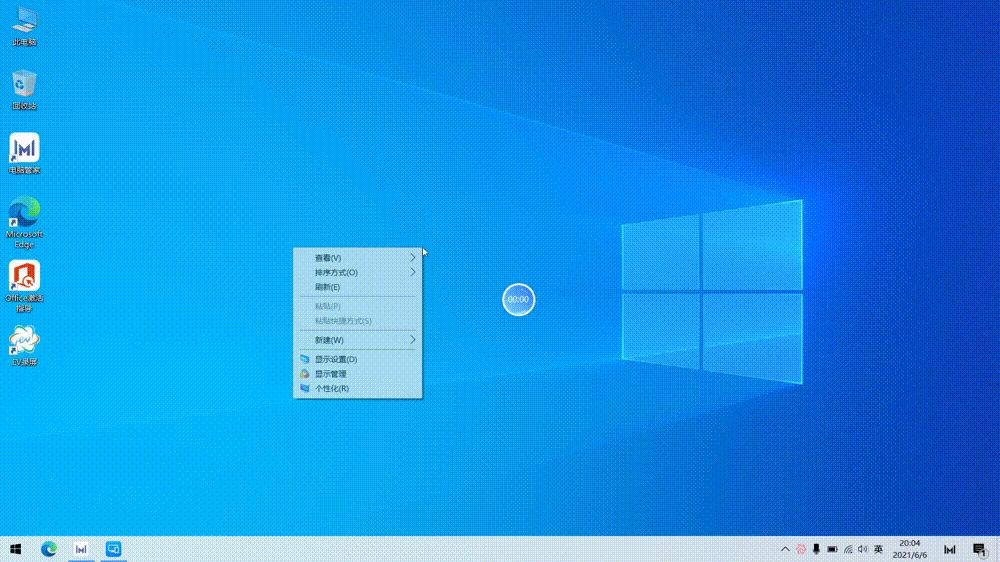
Task: Open 显示设置(D) from the context menu
Action: (x=358, y=359)
